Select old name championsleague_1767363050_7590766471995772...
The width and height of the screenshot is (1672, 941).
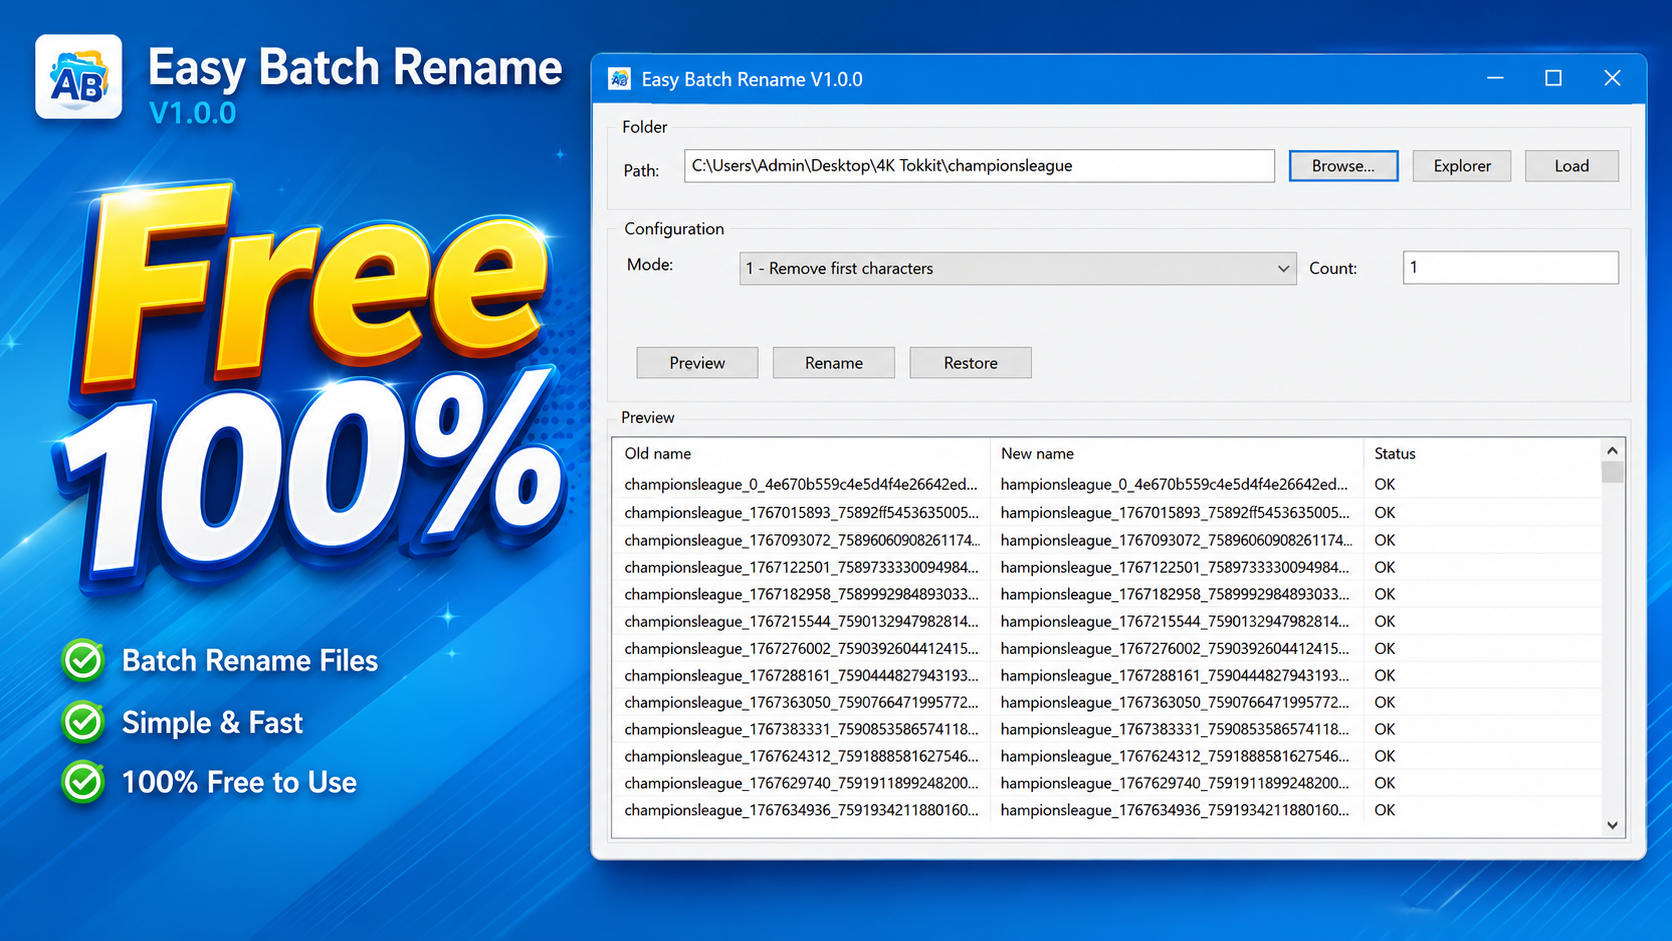(801, 702)
